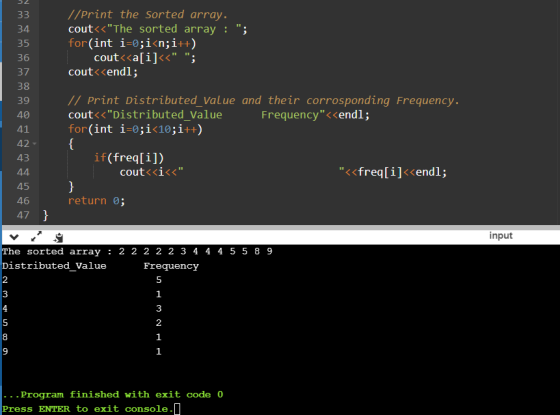Click the 'return 0;' statement

(x=96, y=201)
